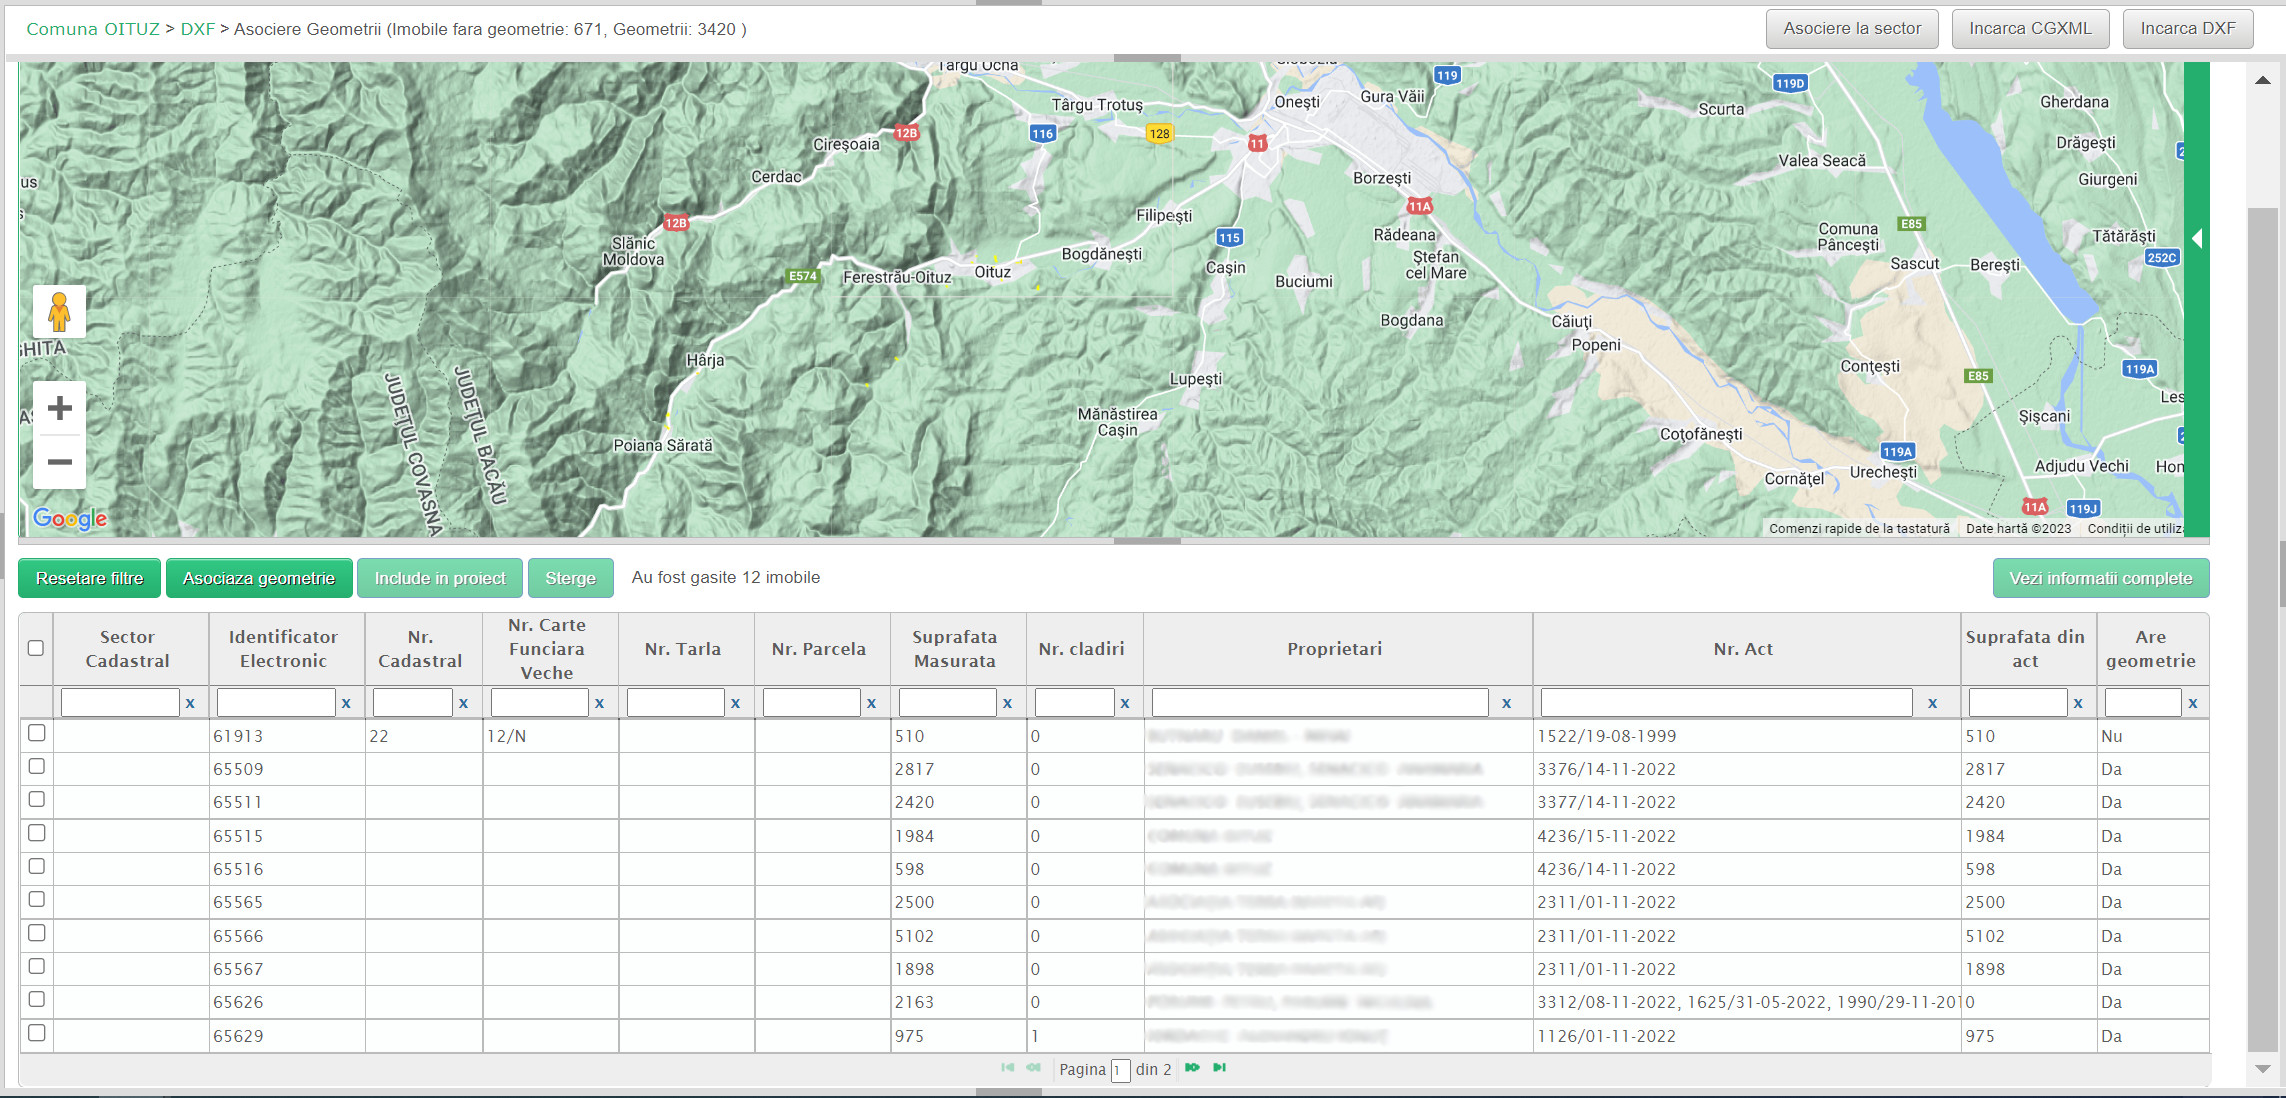Viewport: 2286px width, 1098px height.
Task: Zoom out the map with minus
Action: click(x=59, y=462)
